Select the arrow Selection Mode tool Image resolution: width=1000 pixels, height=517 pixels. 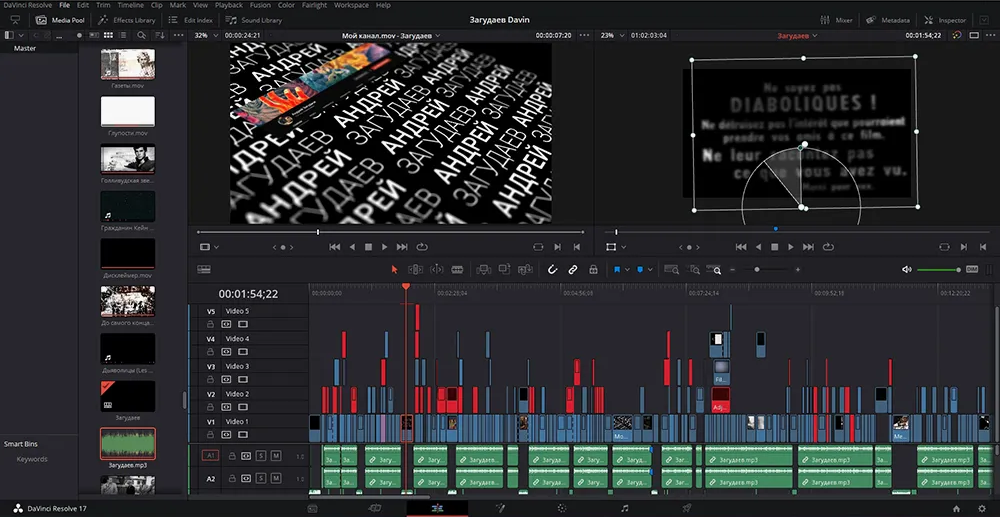click(x=394, y=270)
